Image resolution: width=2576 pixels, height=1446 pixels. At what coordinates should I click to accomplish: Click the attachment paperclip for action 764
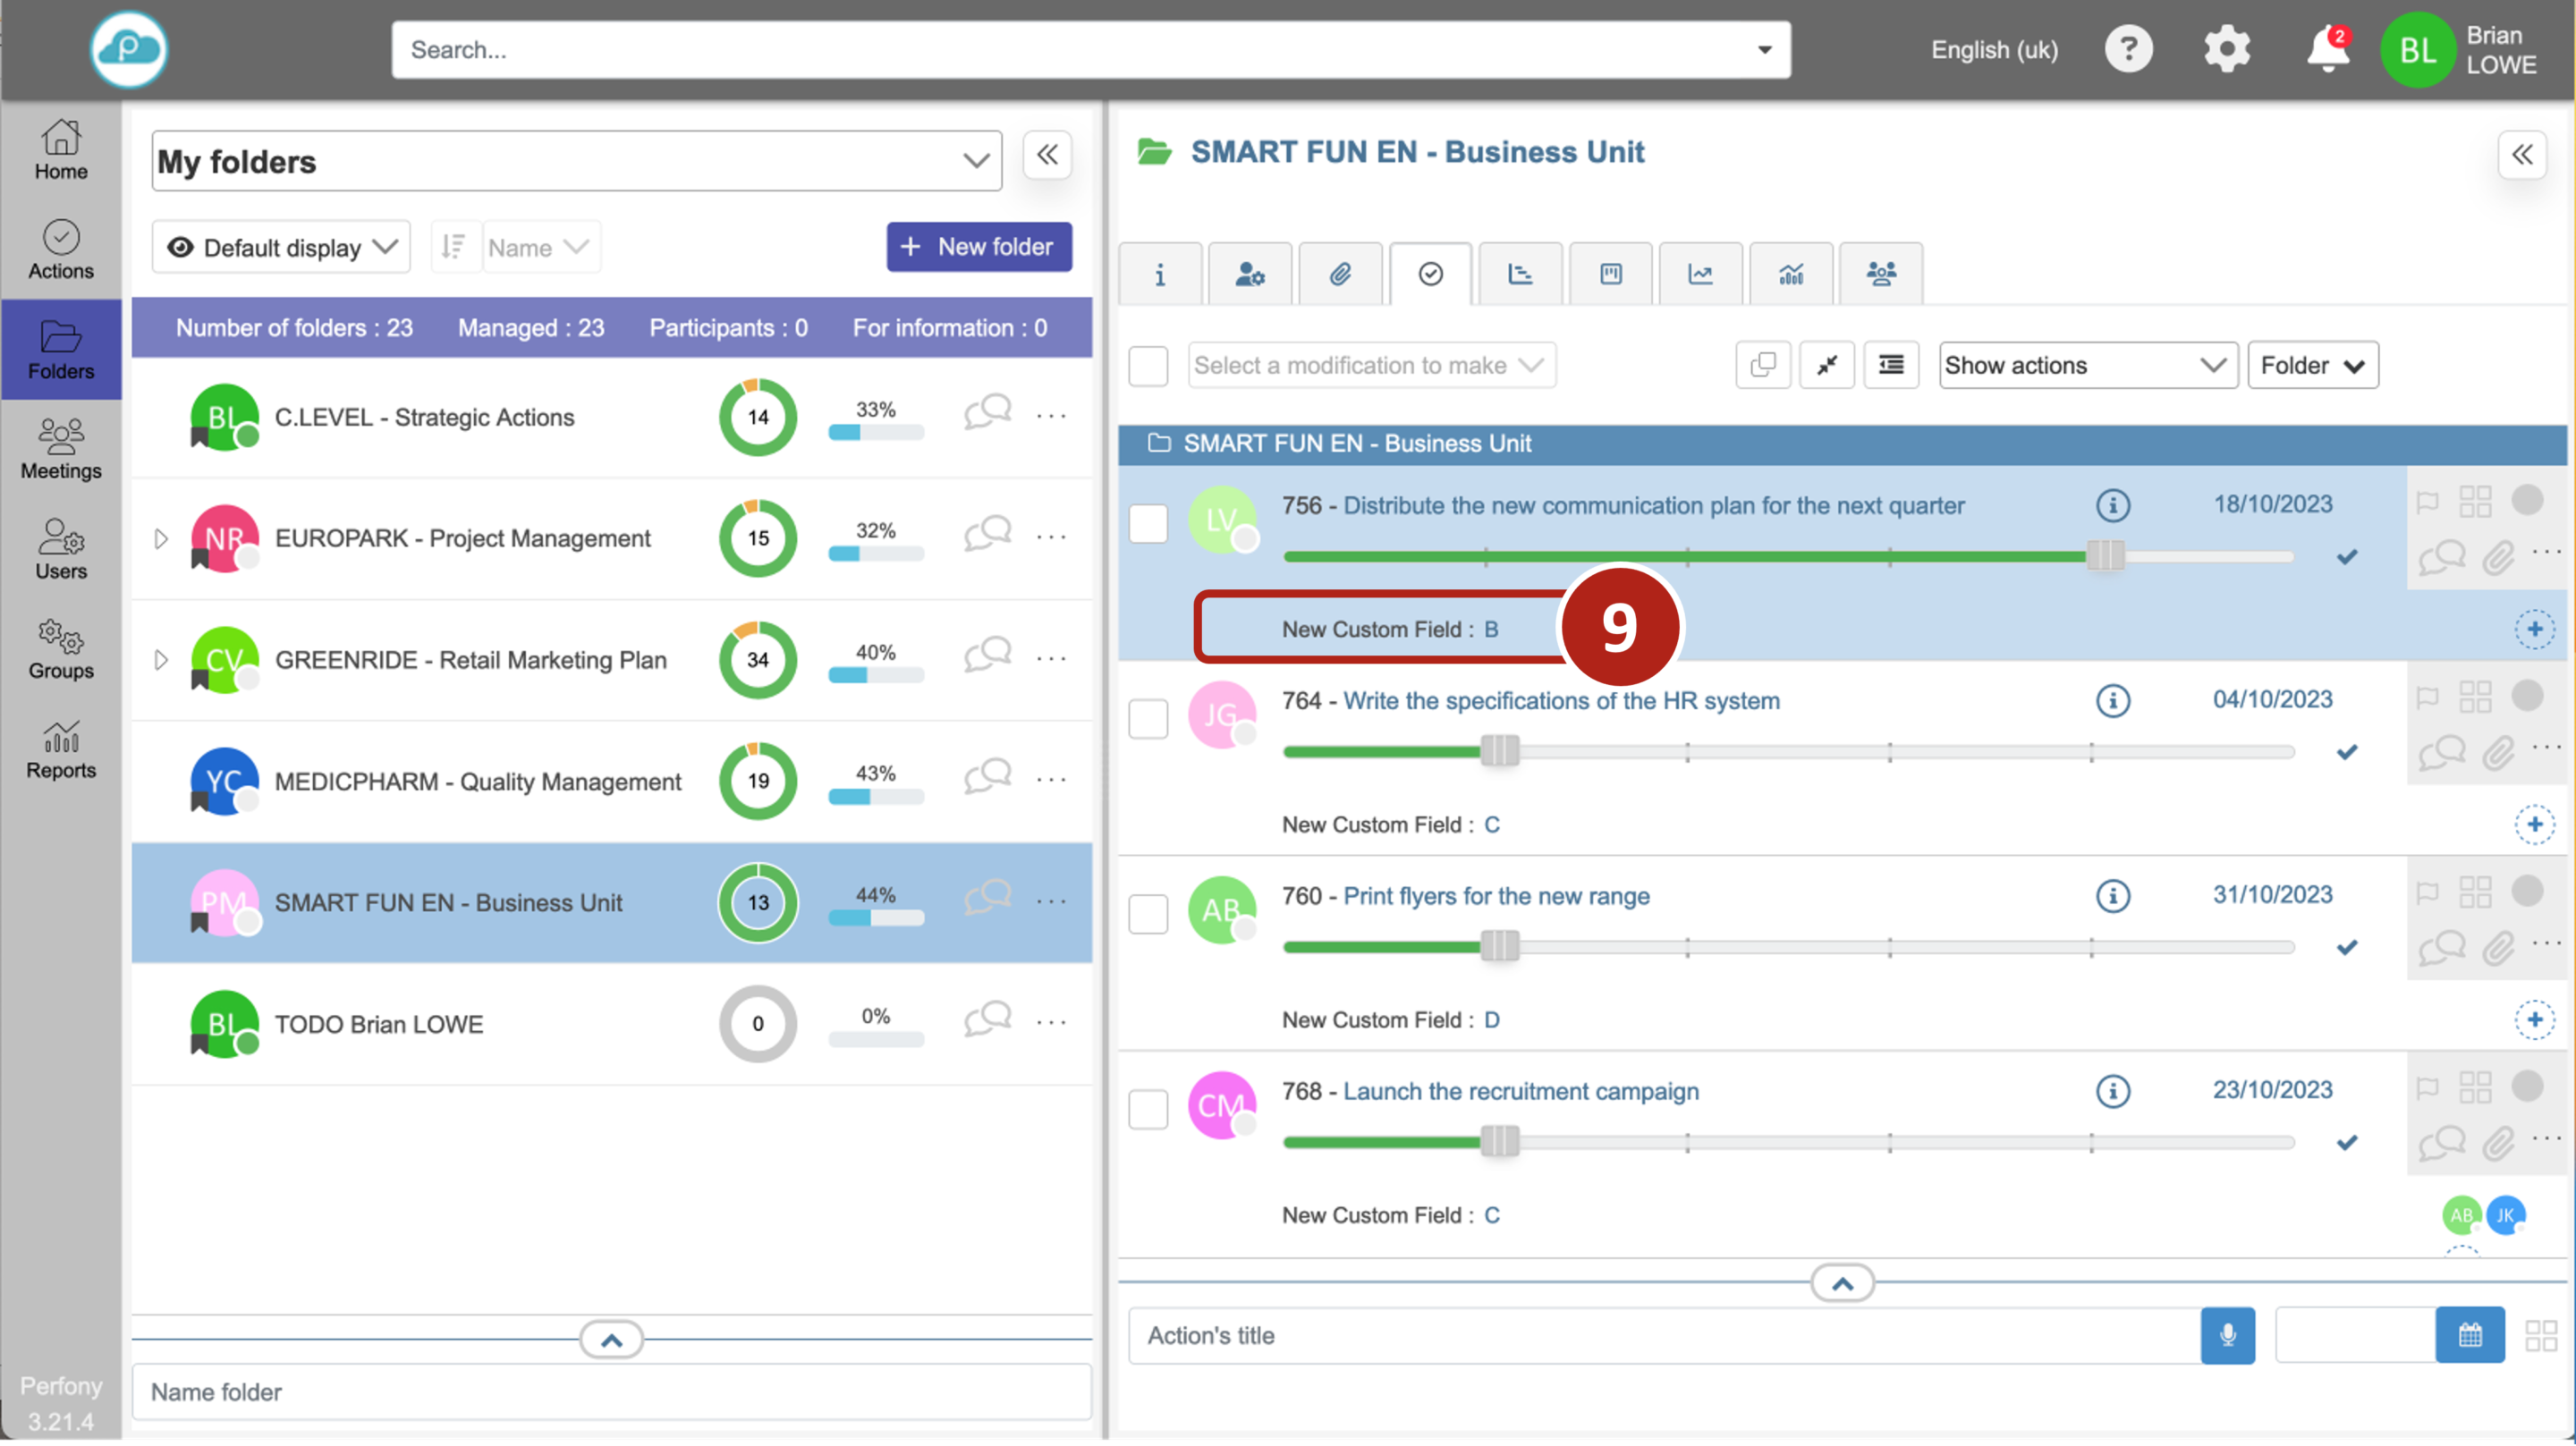click(2497, 753)
